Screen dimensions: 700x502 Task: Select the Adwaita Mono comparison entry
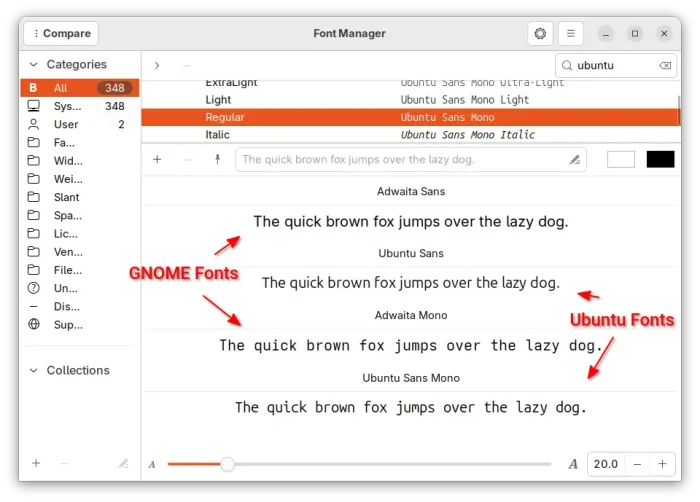click(x=411, y=315)
